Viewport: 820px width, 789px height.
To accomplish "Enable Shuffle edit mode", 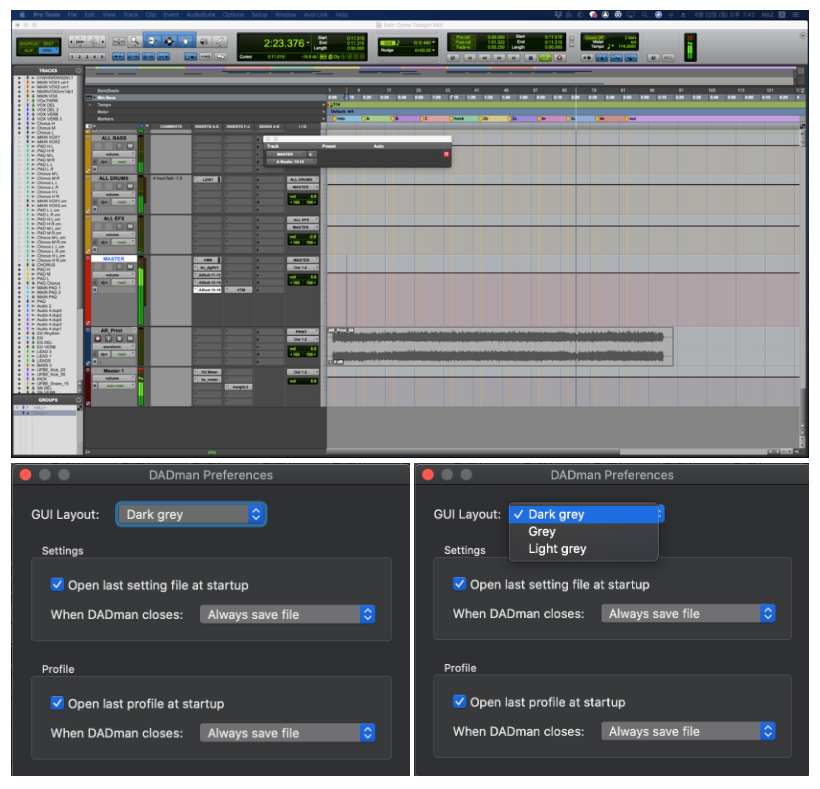I will [x=29, y=43].
